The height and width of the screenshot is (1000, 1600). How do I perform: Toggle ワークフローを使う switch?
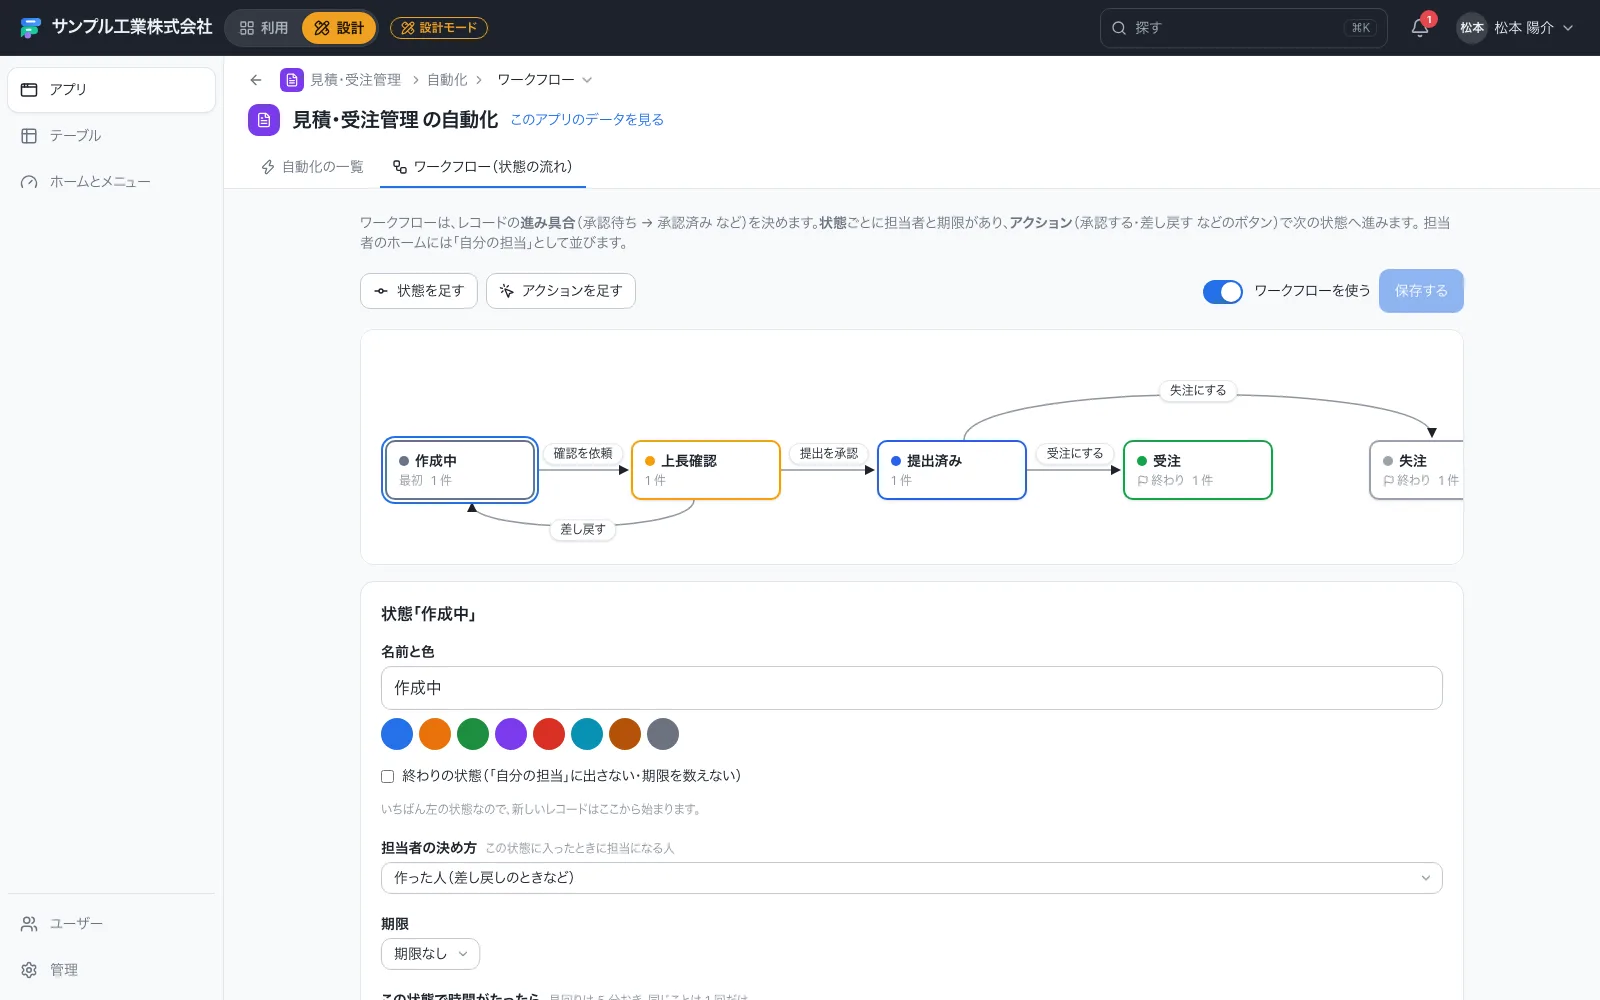(x=1222, y=291)
